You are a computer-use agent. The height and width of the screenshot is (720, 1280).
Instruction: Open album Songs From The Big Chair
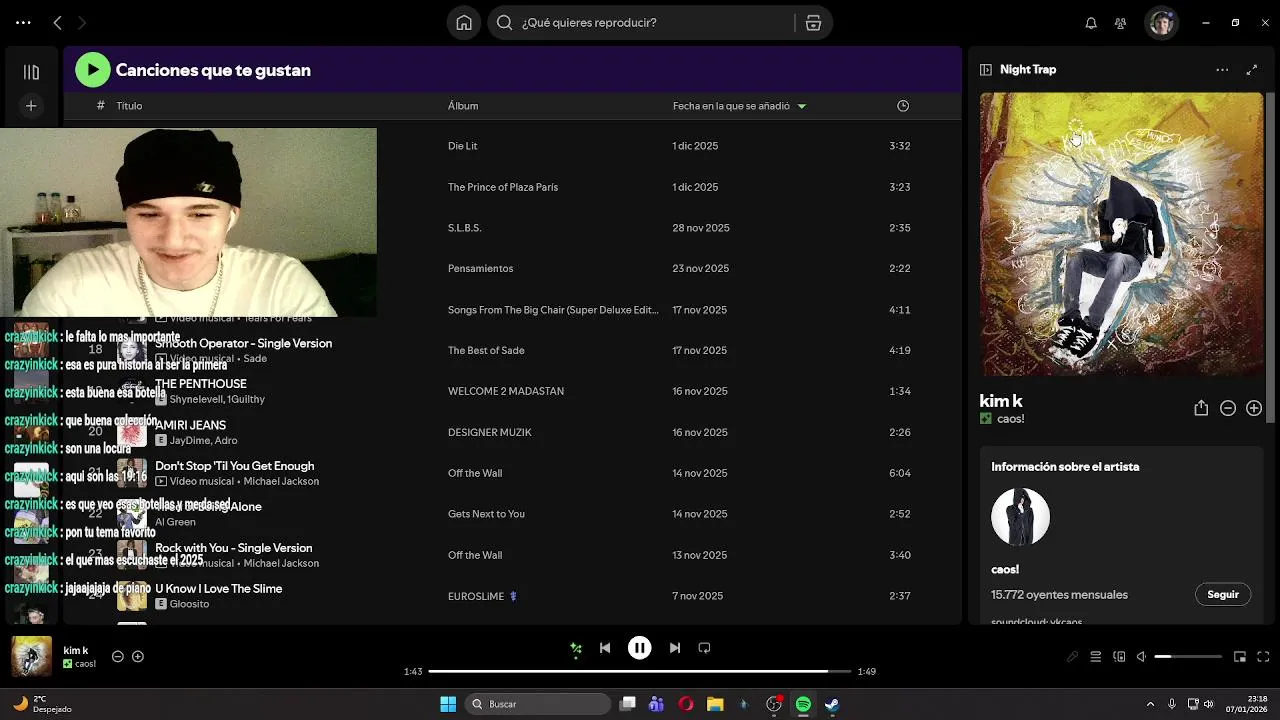pyautogui.click(x=553, y=310)
